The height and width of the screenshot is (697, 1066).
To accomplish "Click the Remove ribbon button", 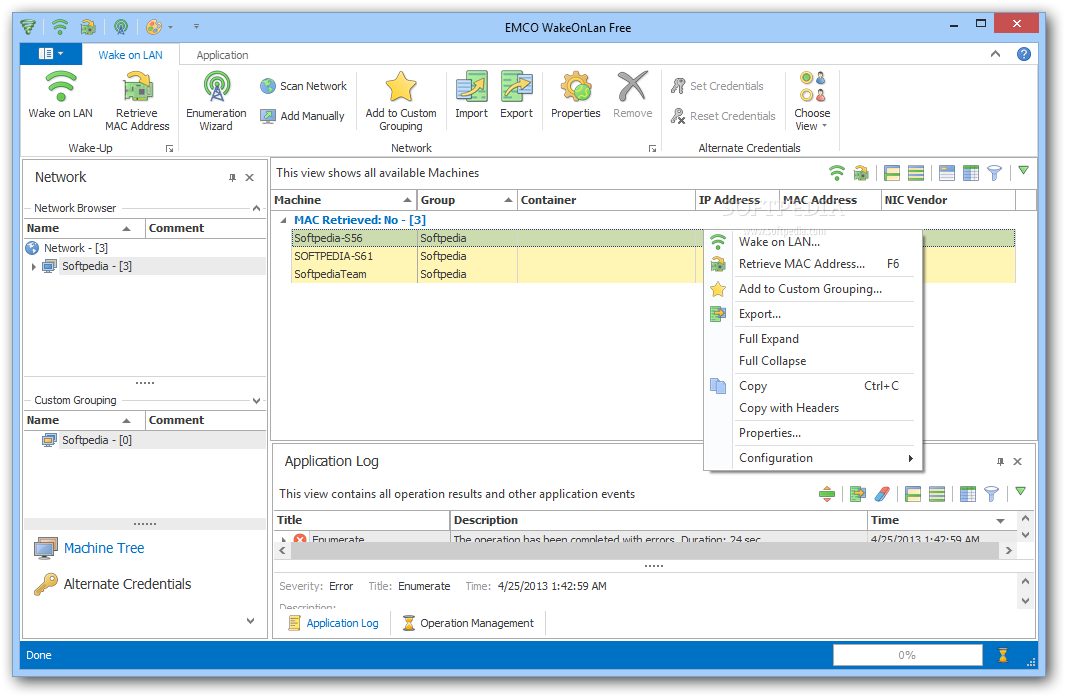I will pos(632,97).
